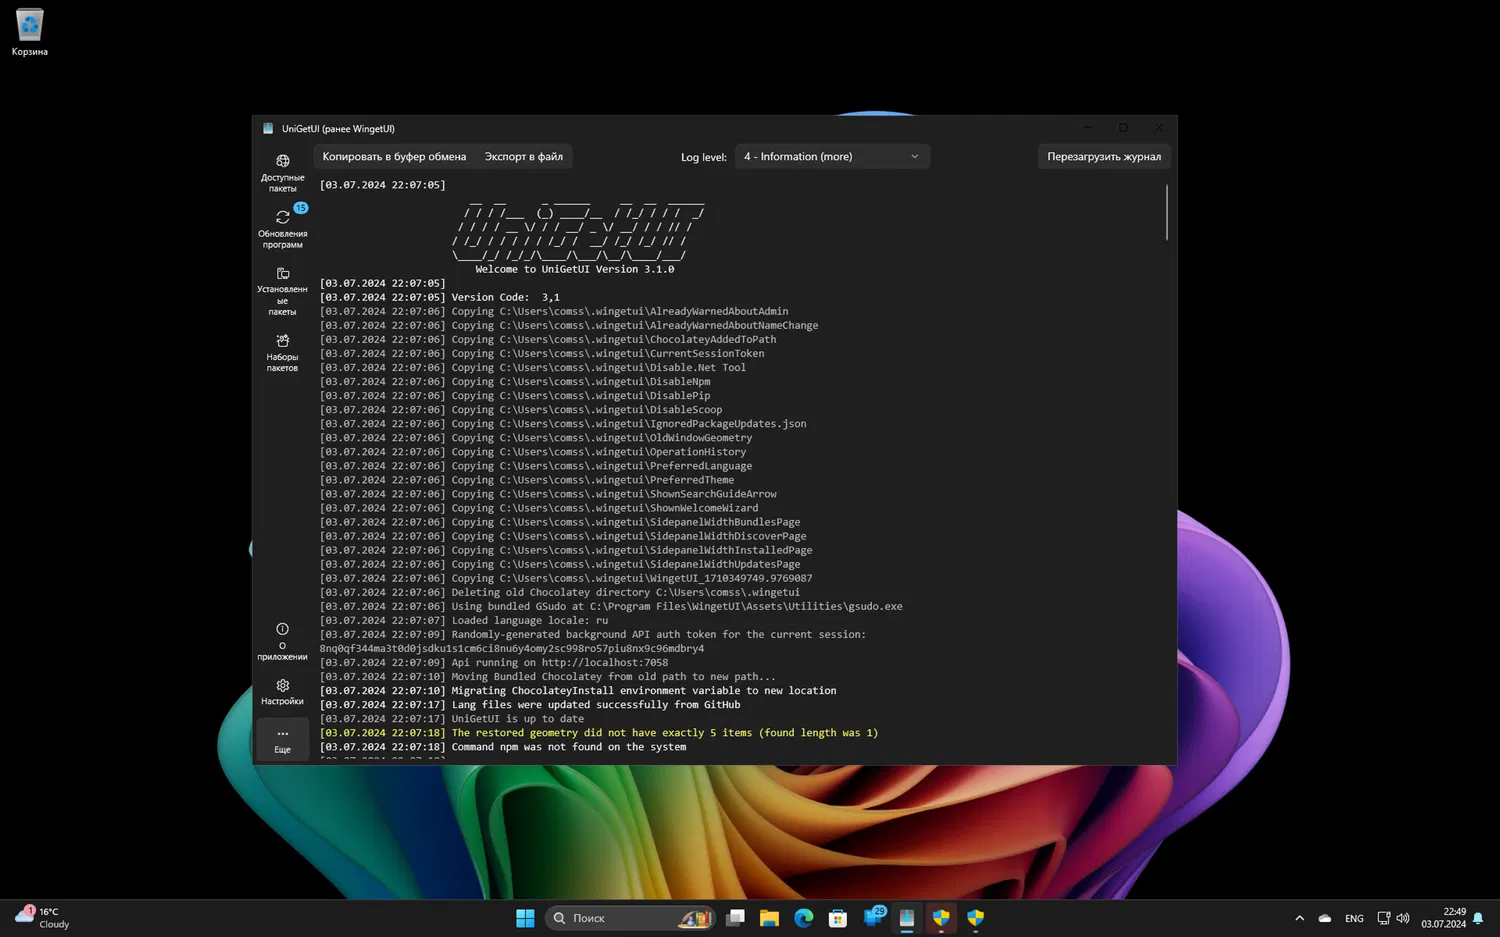Click the Еще three-dots menu
Viewport: 1500px width, 937px height.
coord(282,740)
